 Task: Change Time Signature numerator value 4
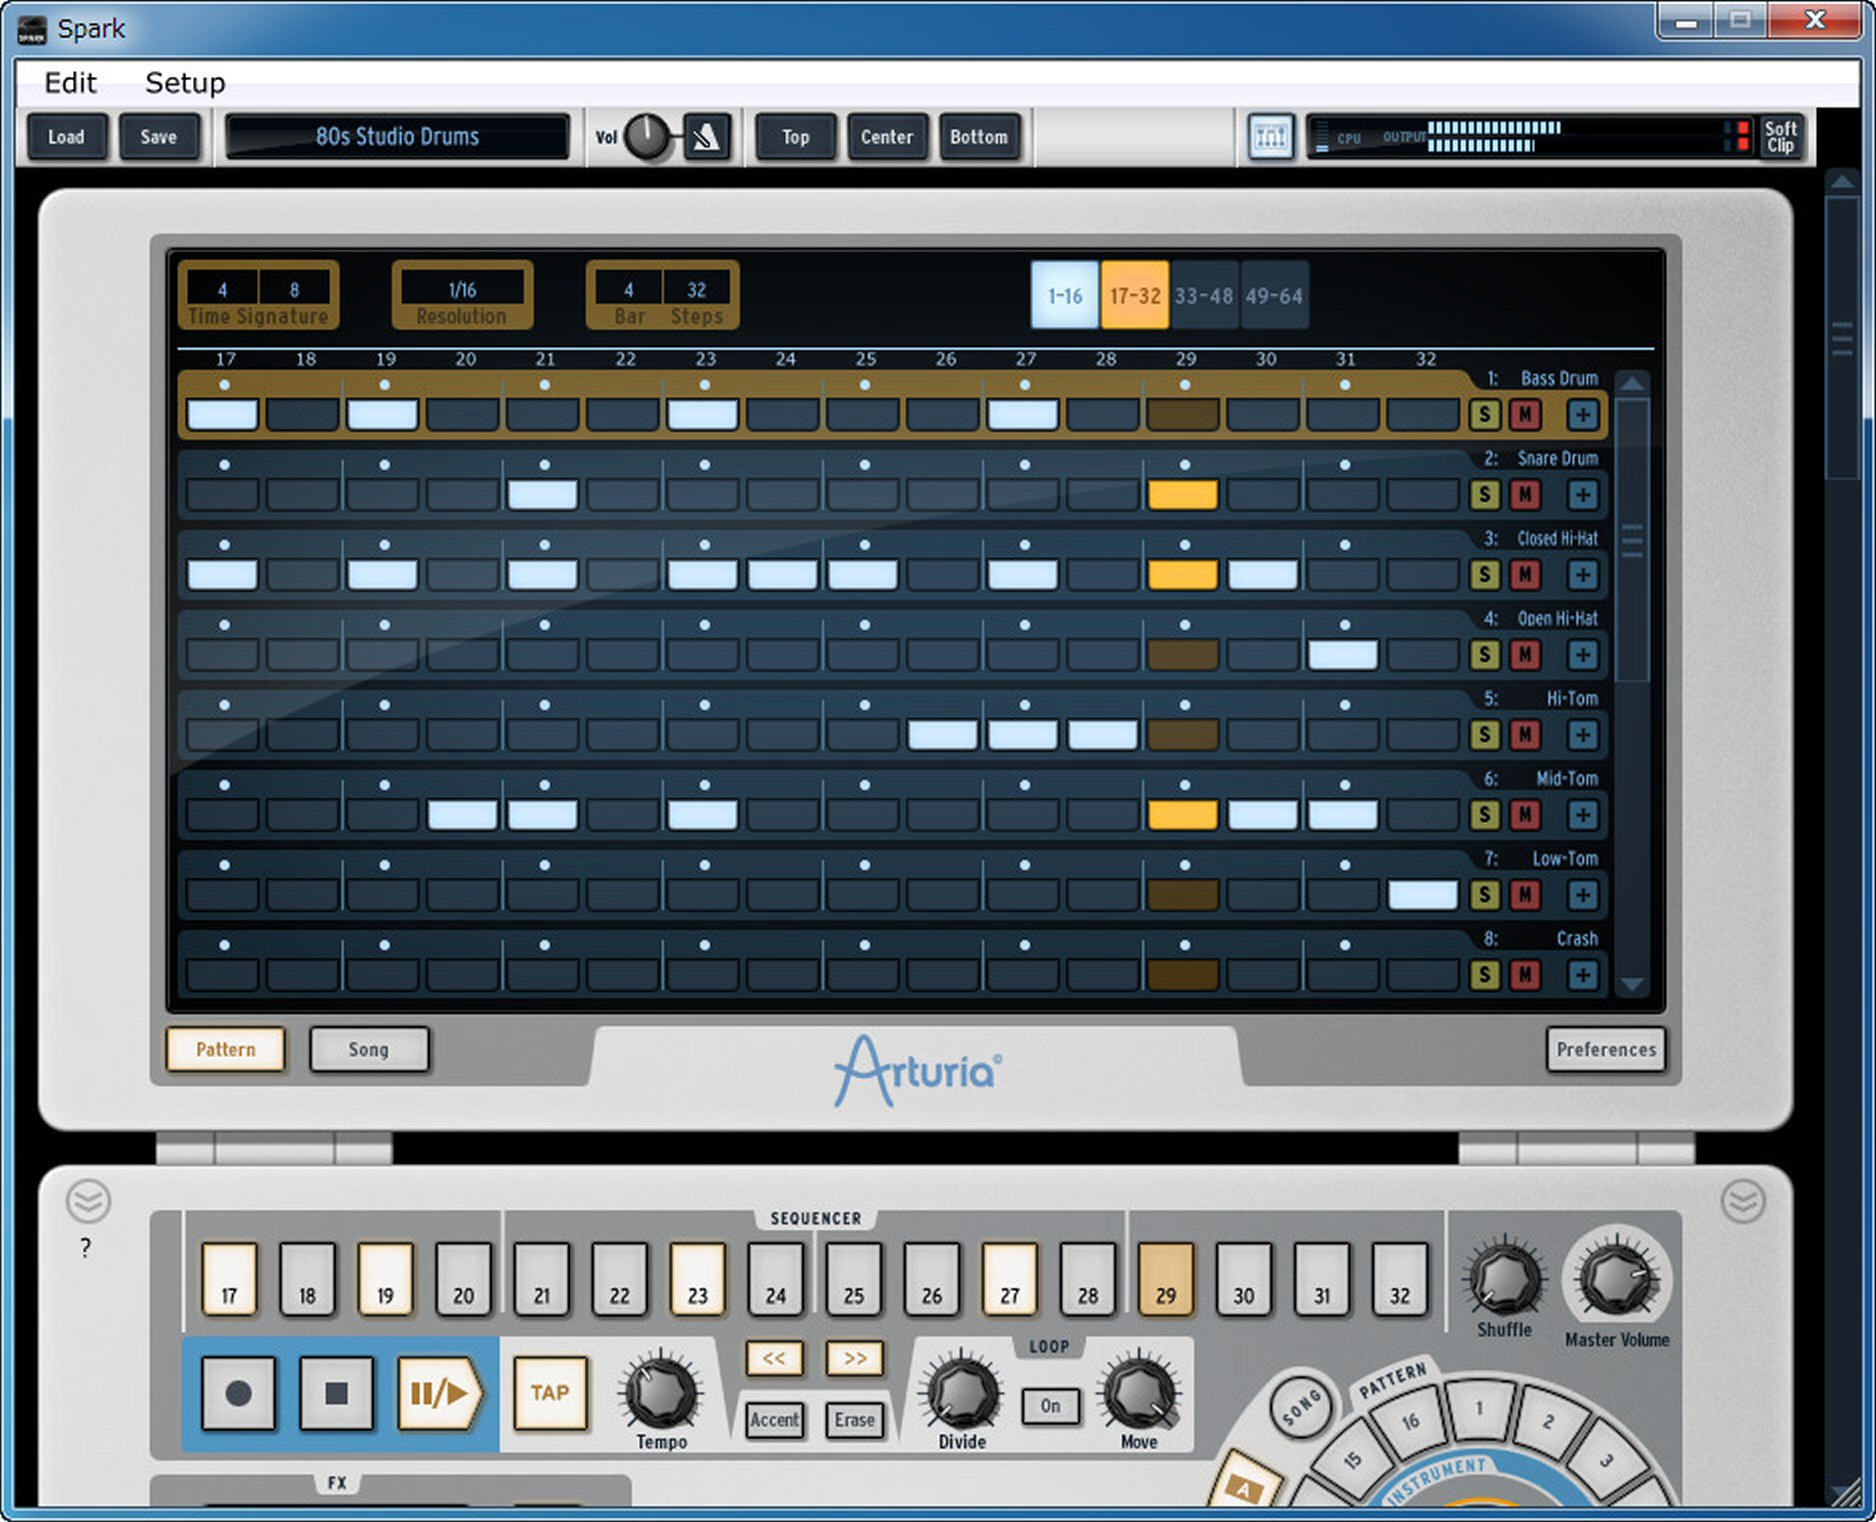(x=222, y=290)
